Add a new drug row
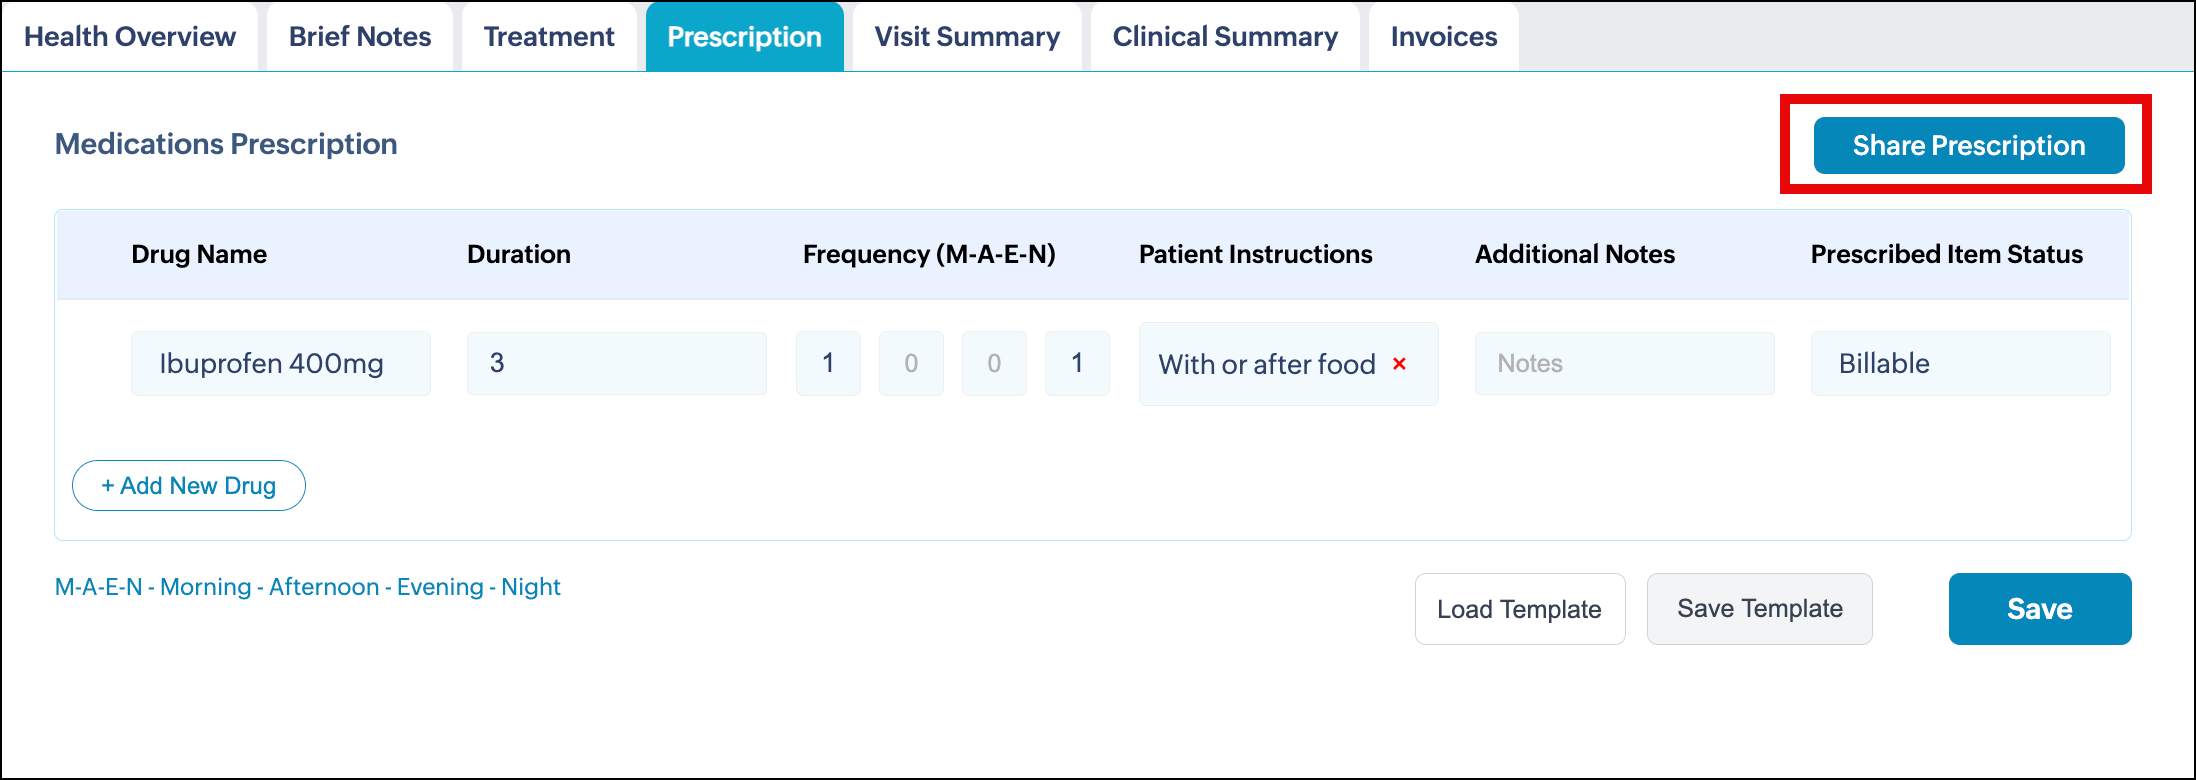Screen dimensions: 2196x780 pos(189,486)
